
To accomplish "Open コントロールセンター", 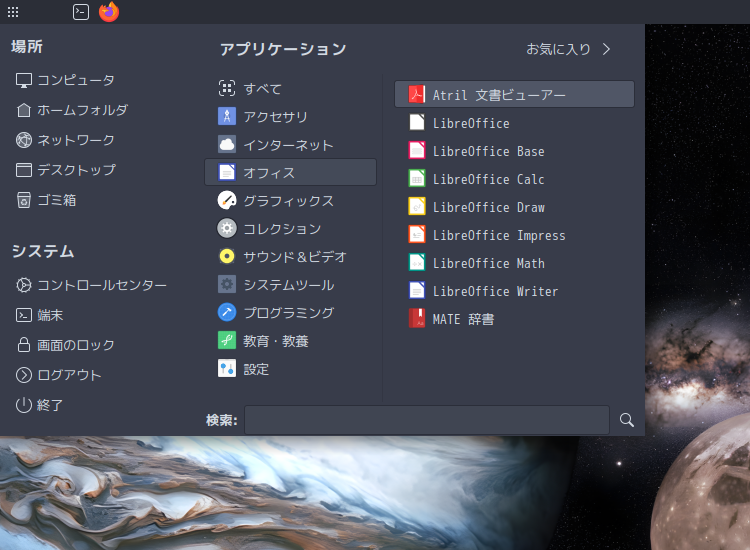I will 91,285.
